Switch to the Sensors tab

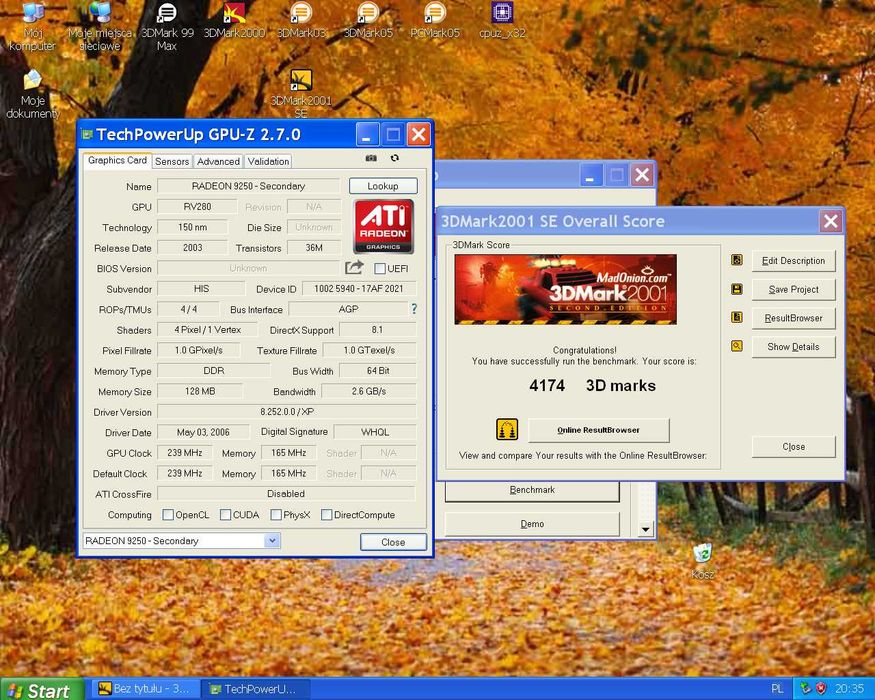click(x=172, y=161)
